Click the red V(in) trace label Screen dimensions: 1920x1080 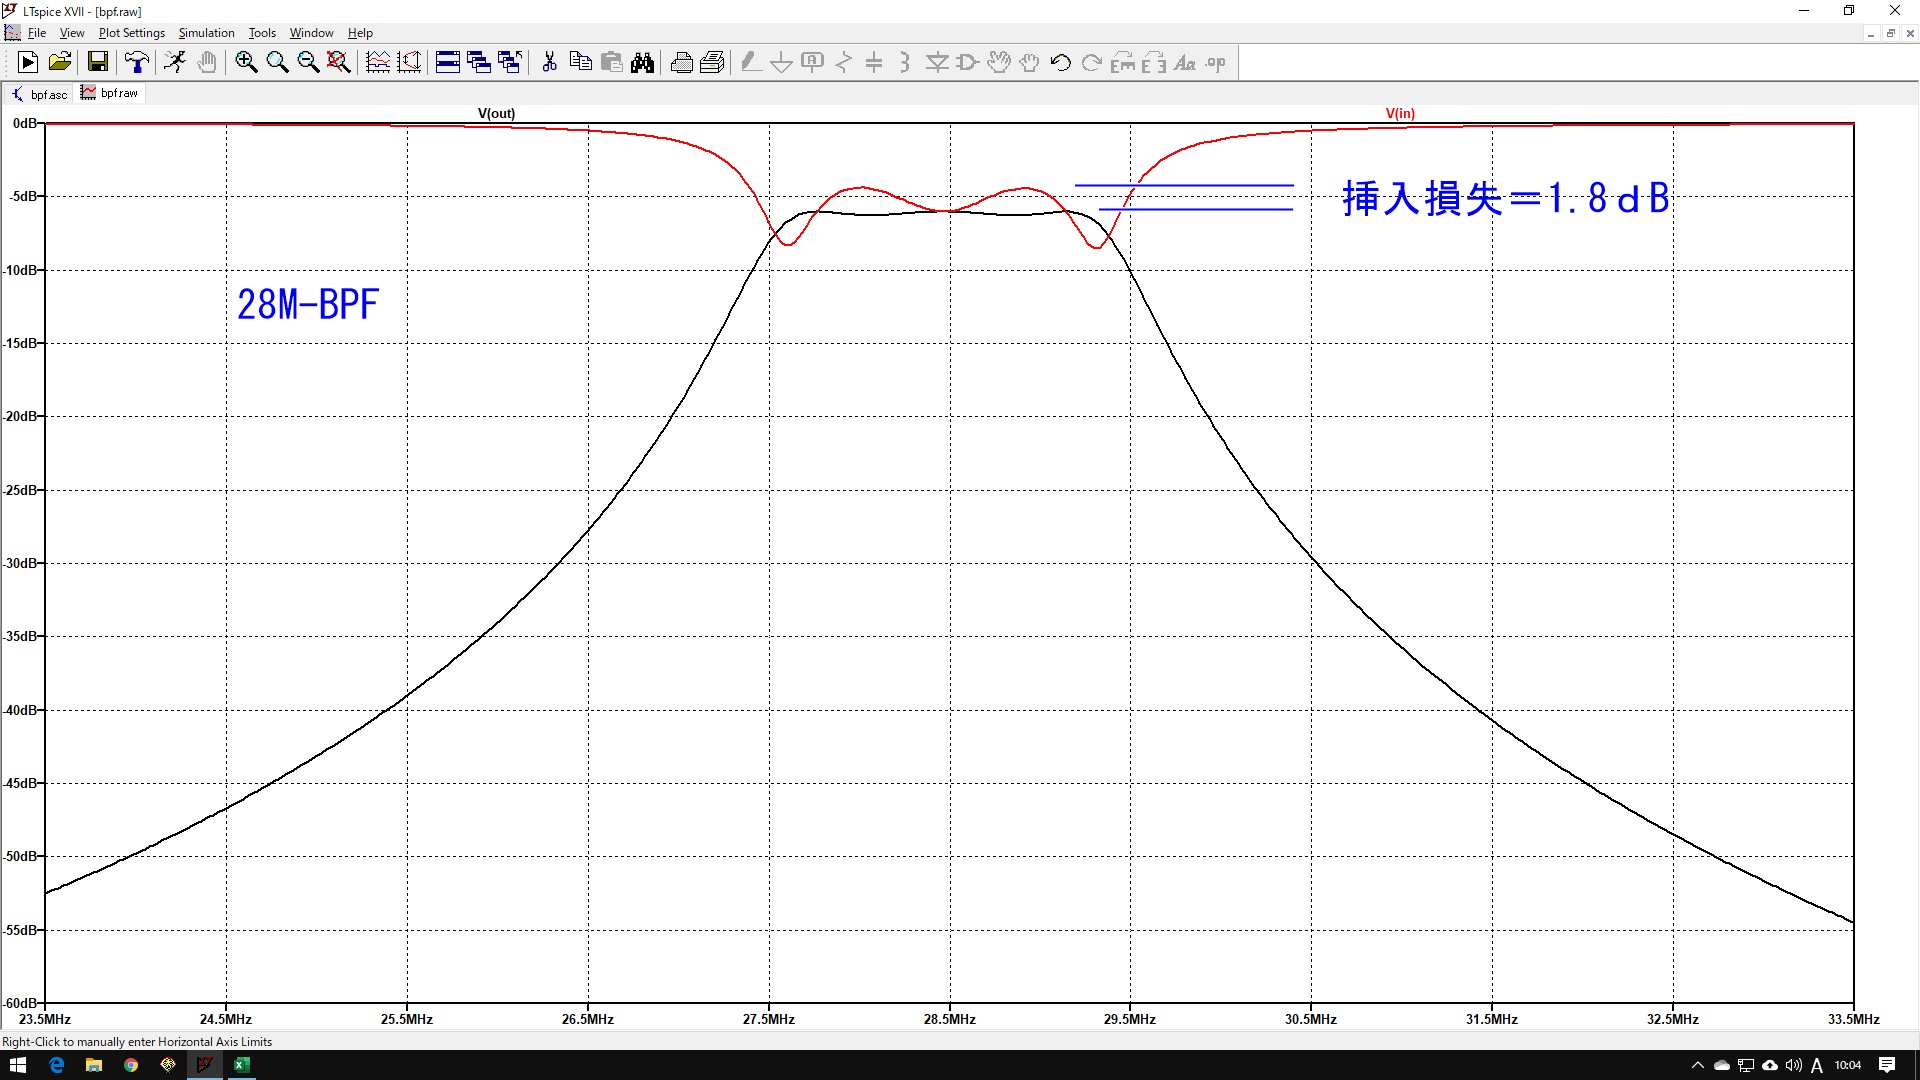[1399, 113]
